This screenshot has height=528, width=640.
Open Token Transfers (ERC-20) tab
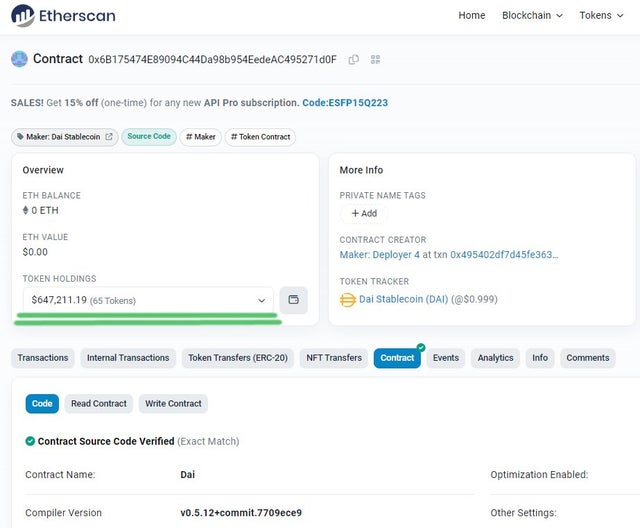pos(238,358)
